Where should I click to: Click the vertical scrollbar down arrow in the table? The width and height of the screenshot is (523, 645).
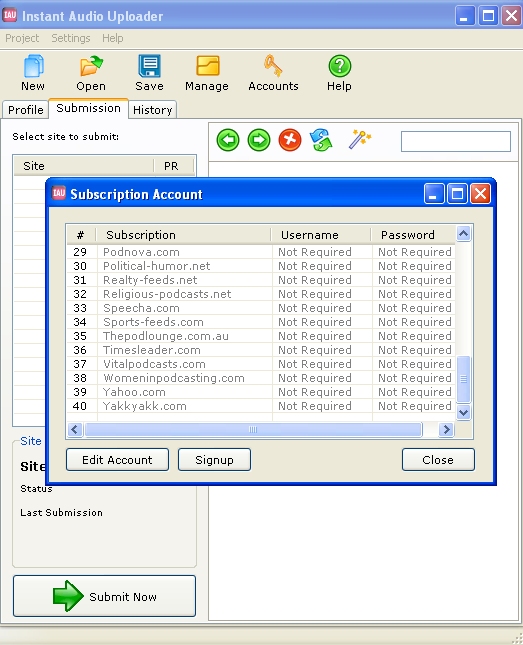(464, 412)
